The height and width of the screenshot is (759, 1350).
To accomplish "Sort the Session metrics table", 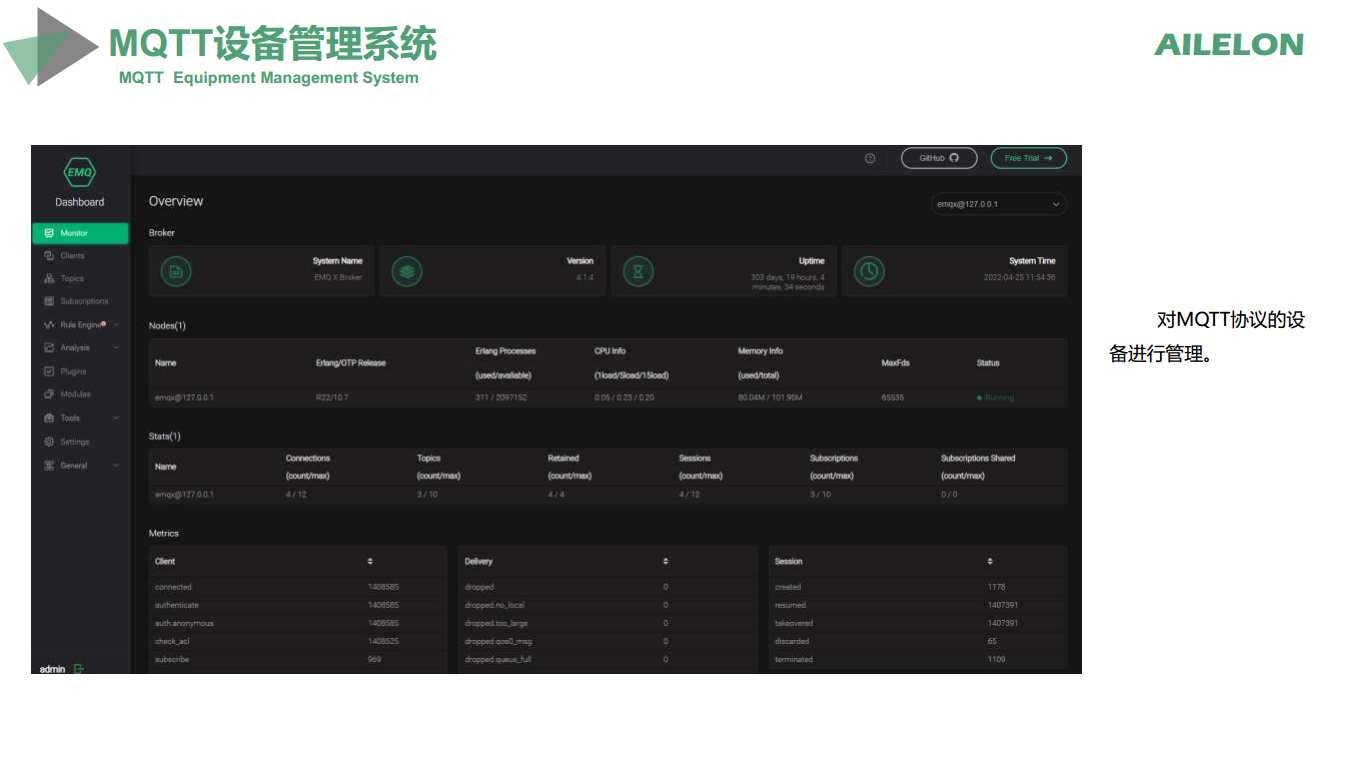I will coord(990,561).
